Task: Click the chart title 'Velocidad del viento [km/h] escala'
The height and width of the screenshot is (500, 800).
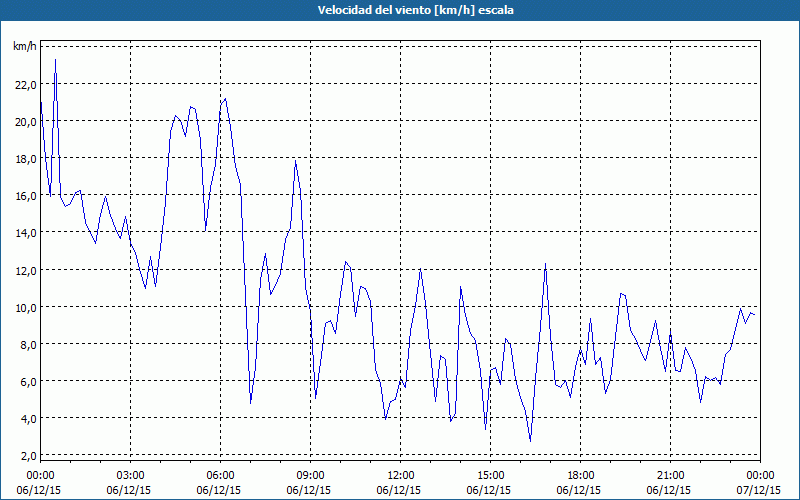Action: (x=416, y=10)
